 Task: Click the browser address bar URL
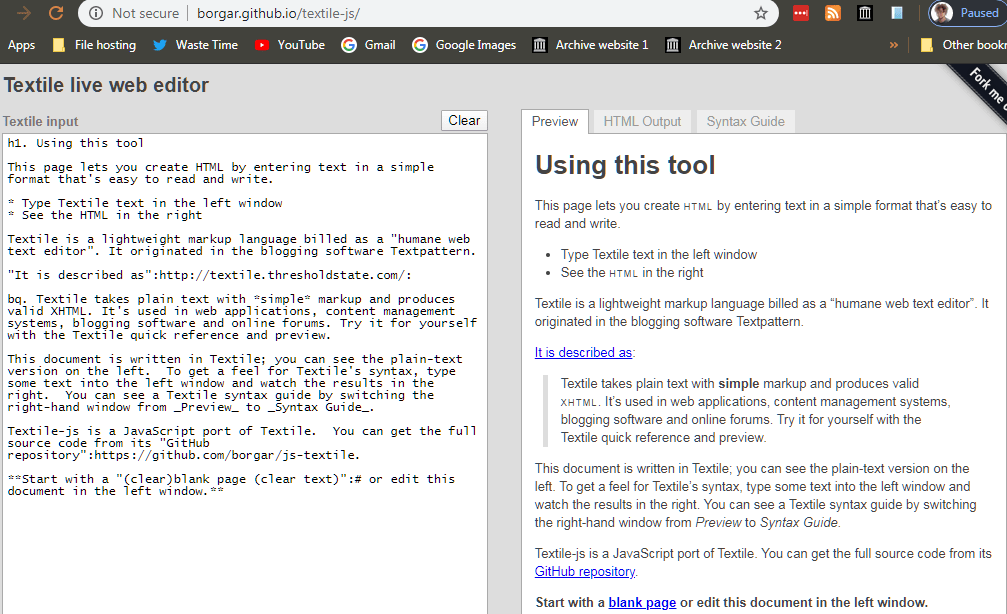(272, 14)
